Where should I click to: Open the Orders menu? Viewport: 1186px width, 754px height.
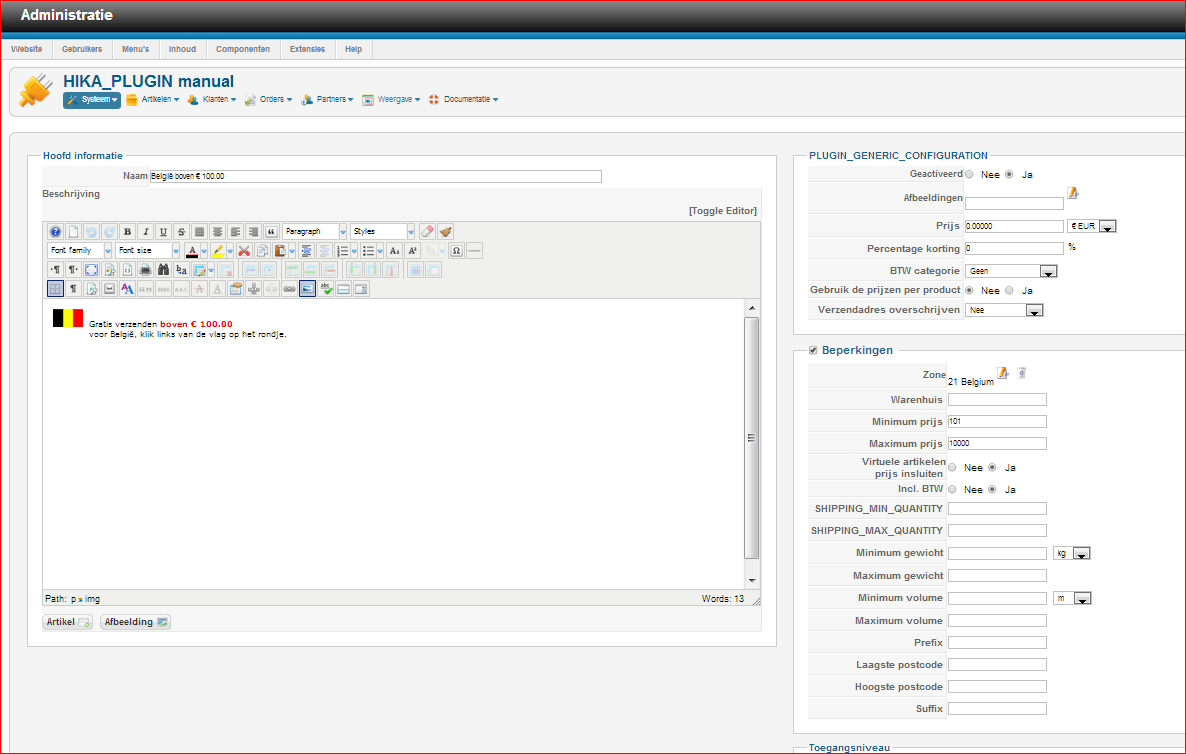coord(269,100)
